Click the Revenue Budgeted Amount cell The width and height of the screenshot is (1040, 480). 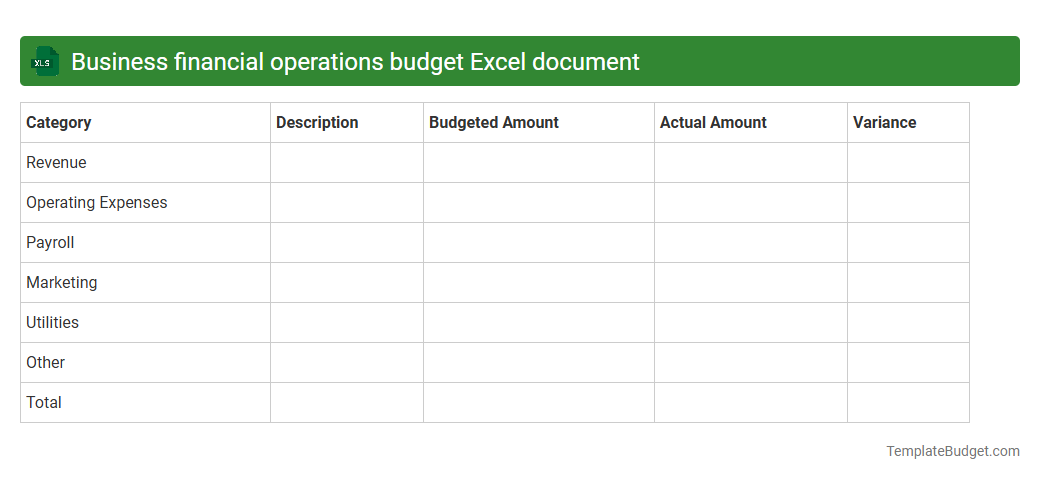(x=539, y=162)
